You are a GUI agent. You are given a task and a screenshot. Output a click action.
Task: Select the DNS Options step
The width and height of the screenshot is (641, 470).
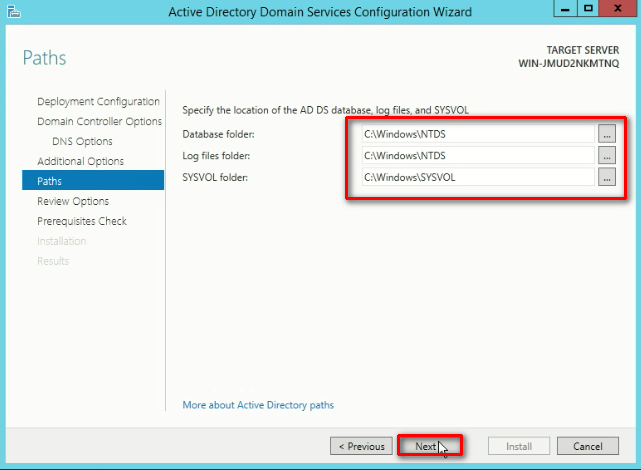82,141
